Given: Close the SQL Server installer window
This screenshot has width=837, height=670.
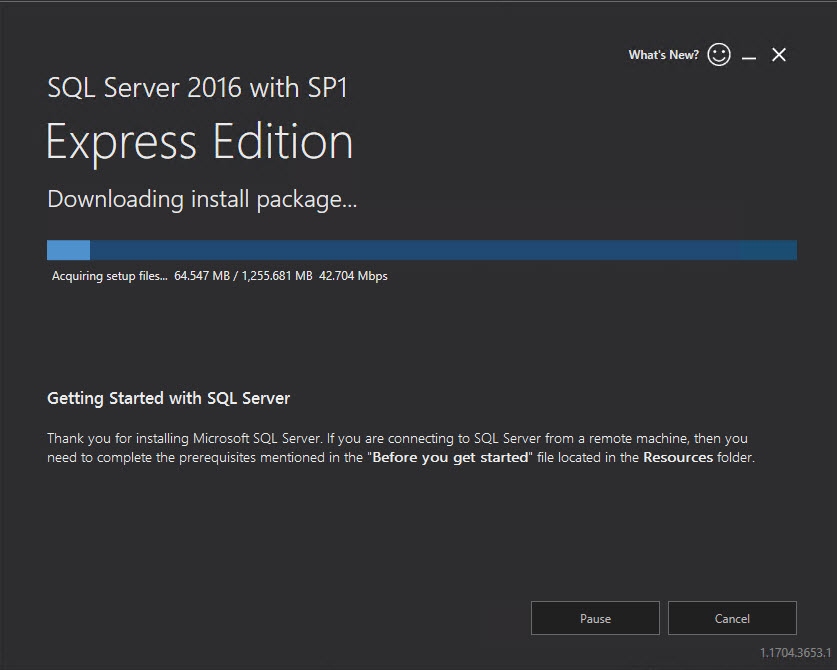Looking at the screenshot, I should (779, 55).
